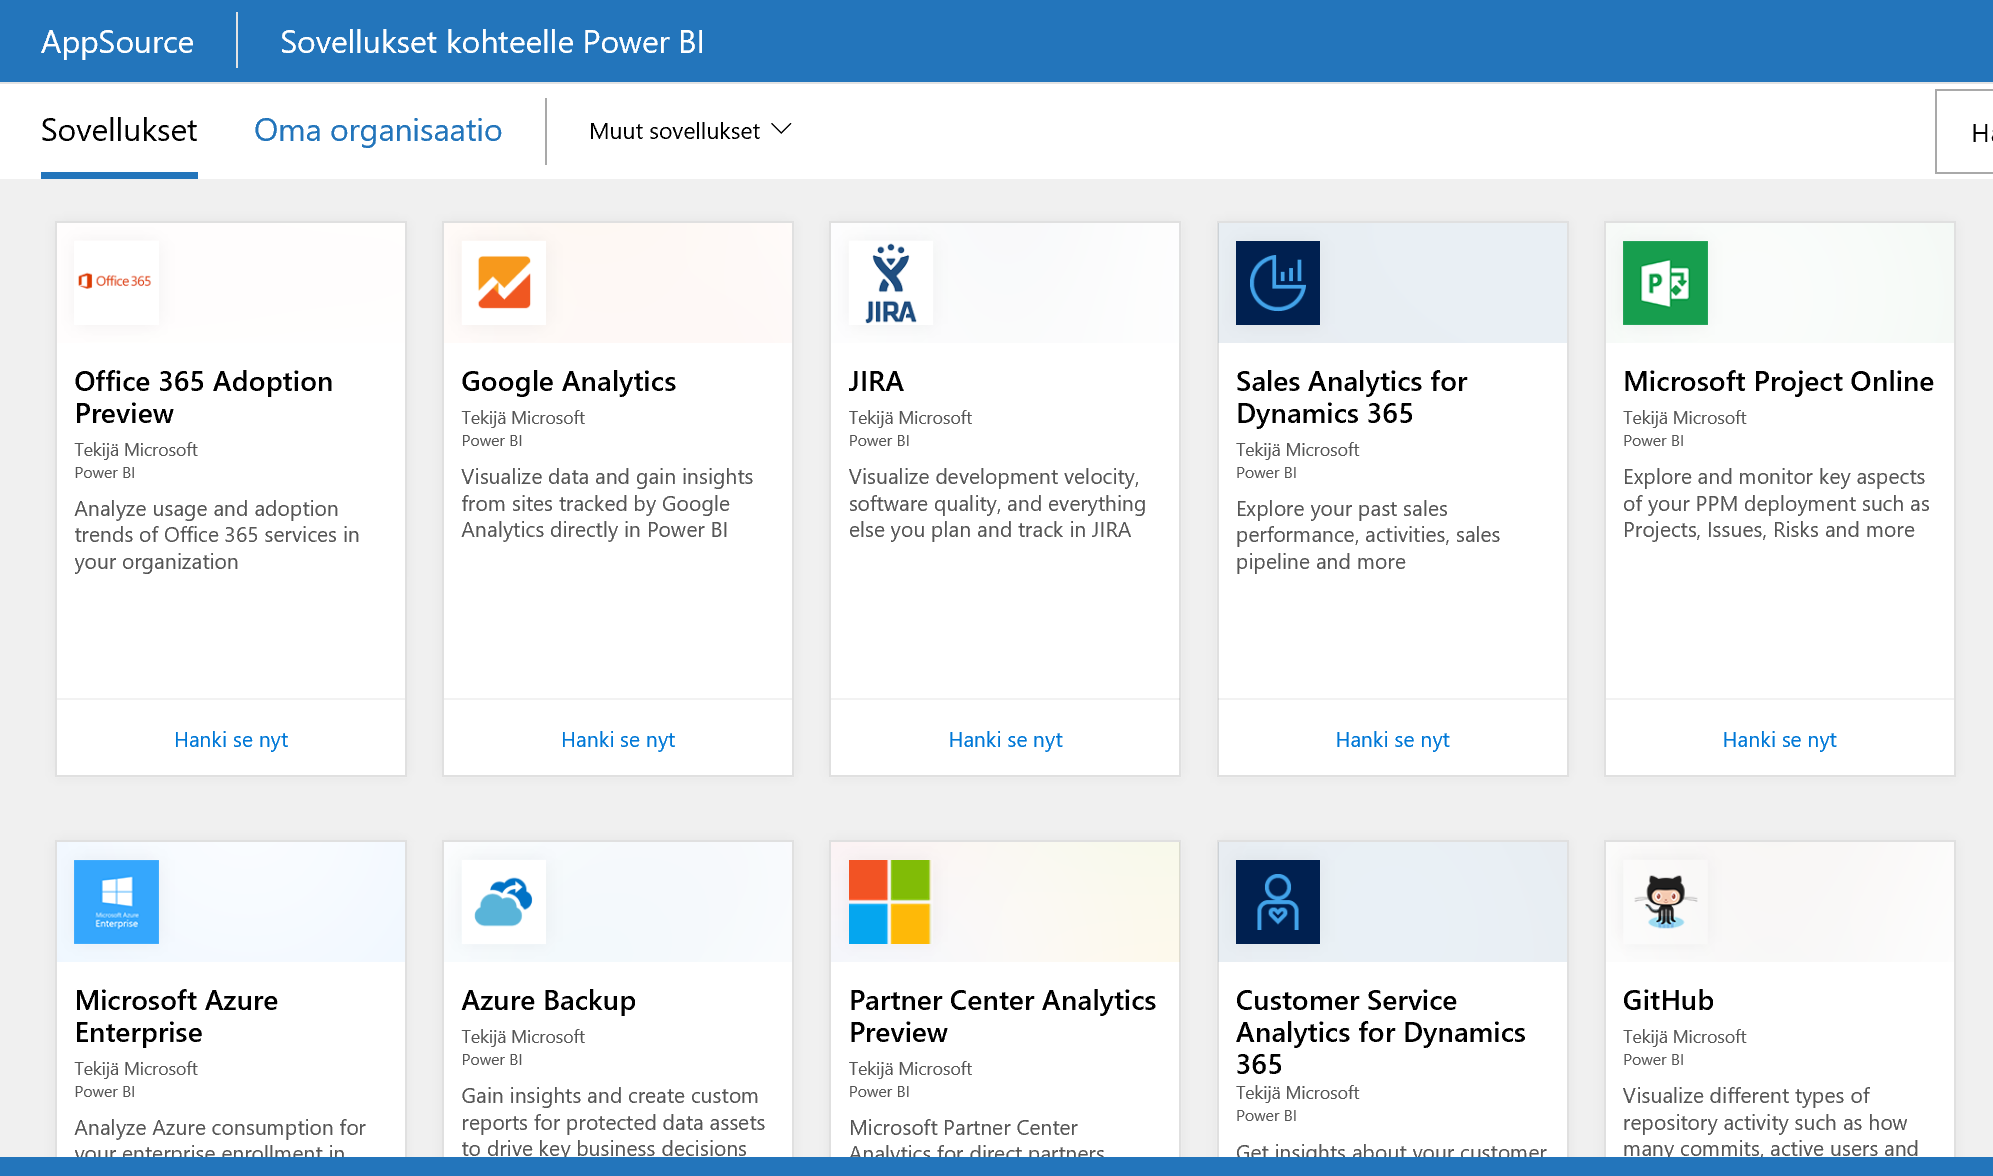Get Microsoft Project Online via Hanki se nyt
Image resolution: width=1993 pixels, height=1176 pixels.
(x=1779, y=739)
